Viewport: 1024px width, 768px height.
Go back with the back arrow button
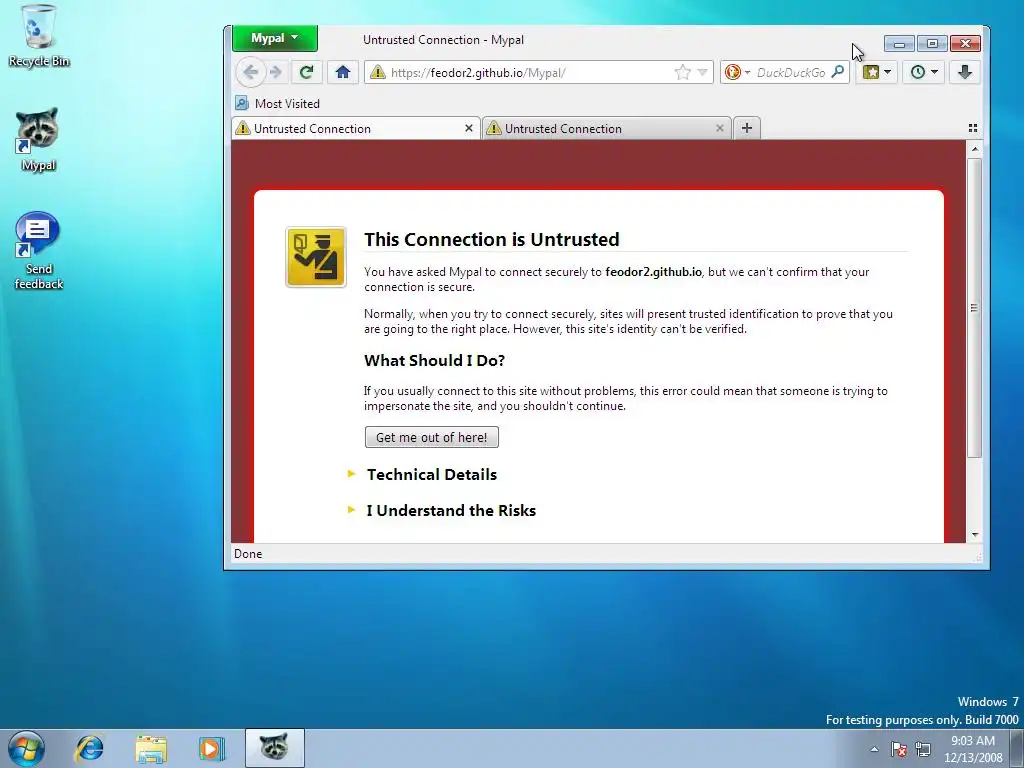coord(250,72)
